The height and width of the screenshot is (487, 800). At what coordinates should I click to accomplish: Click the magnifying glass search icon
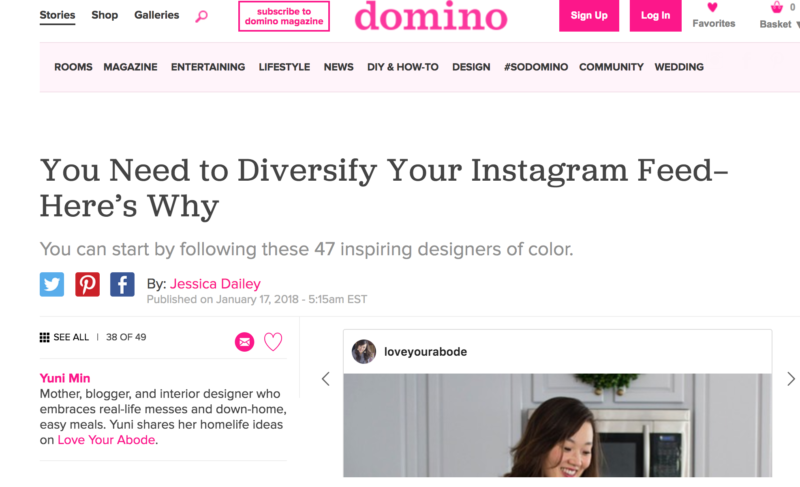click(x=201, y=16)
